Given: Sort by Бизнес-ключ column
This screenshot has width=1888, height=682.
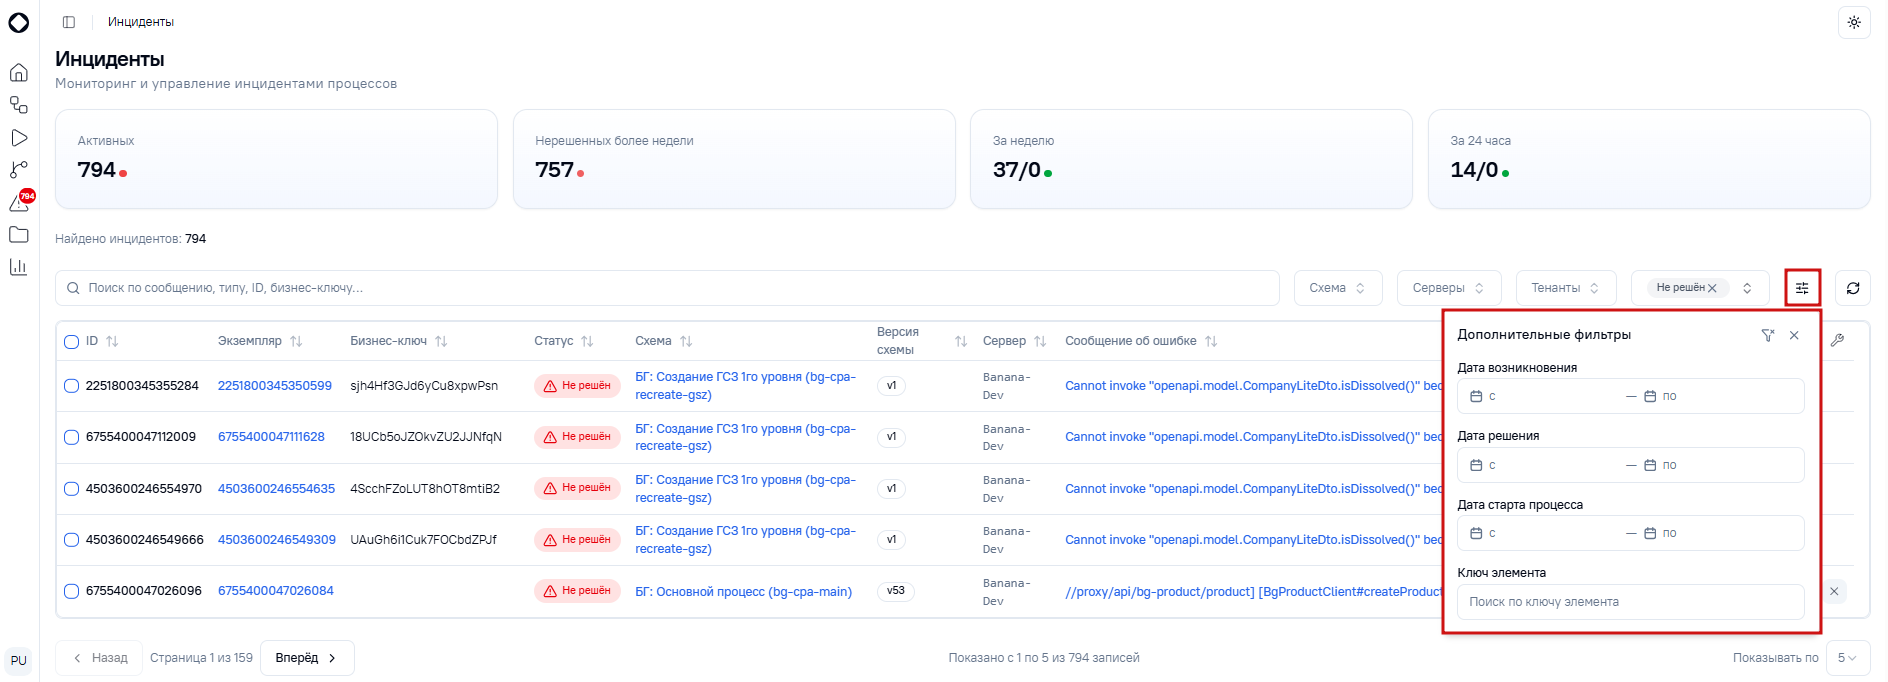Looking at the screenshot, I should coord(441,341).
